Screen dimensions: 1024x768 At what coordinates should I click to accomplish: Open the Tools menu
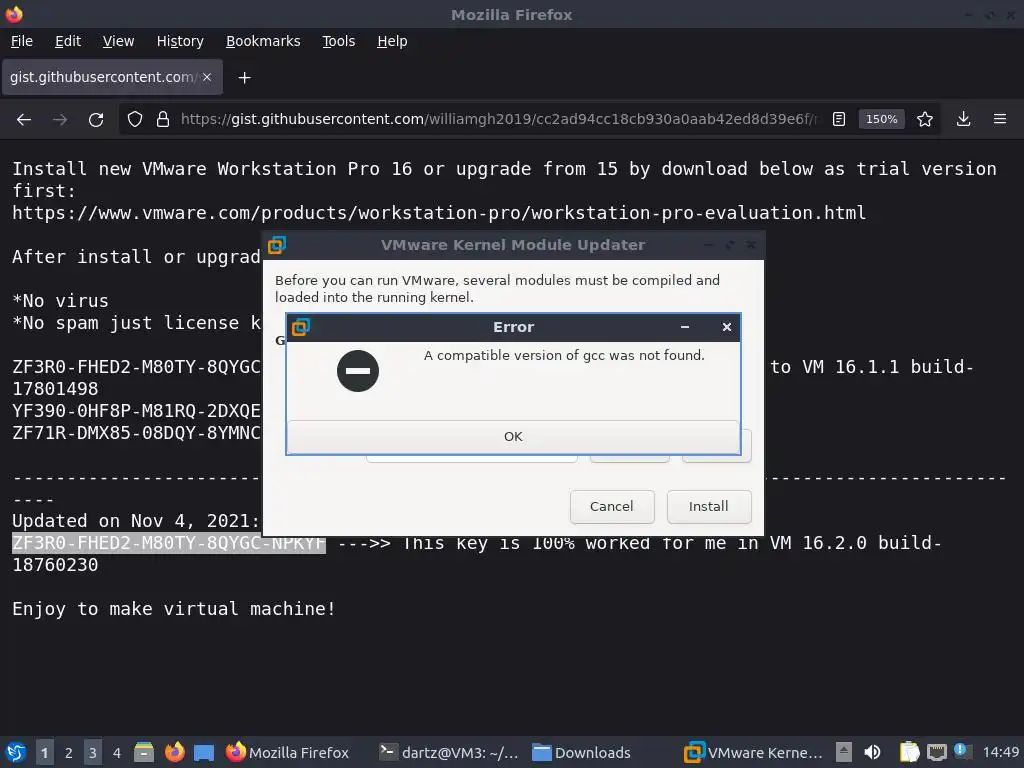[x=338, y=41]
